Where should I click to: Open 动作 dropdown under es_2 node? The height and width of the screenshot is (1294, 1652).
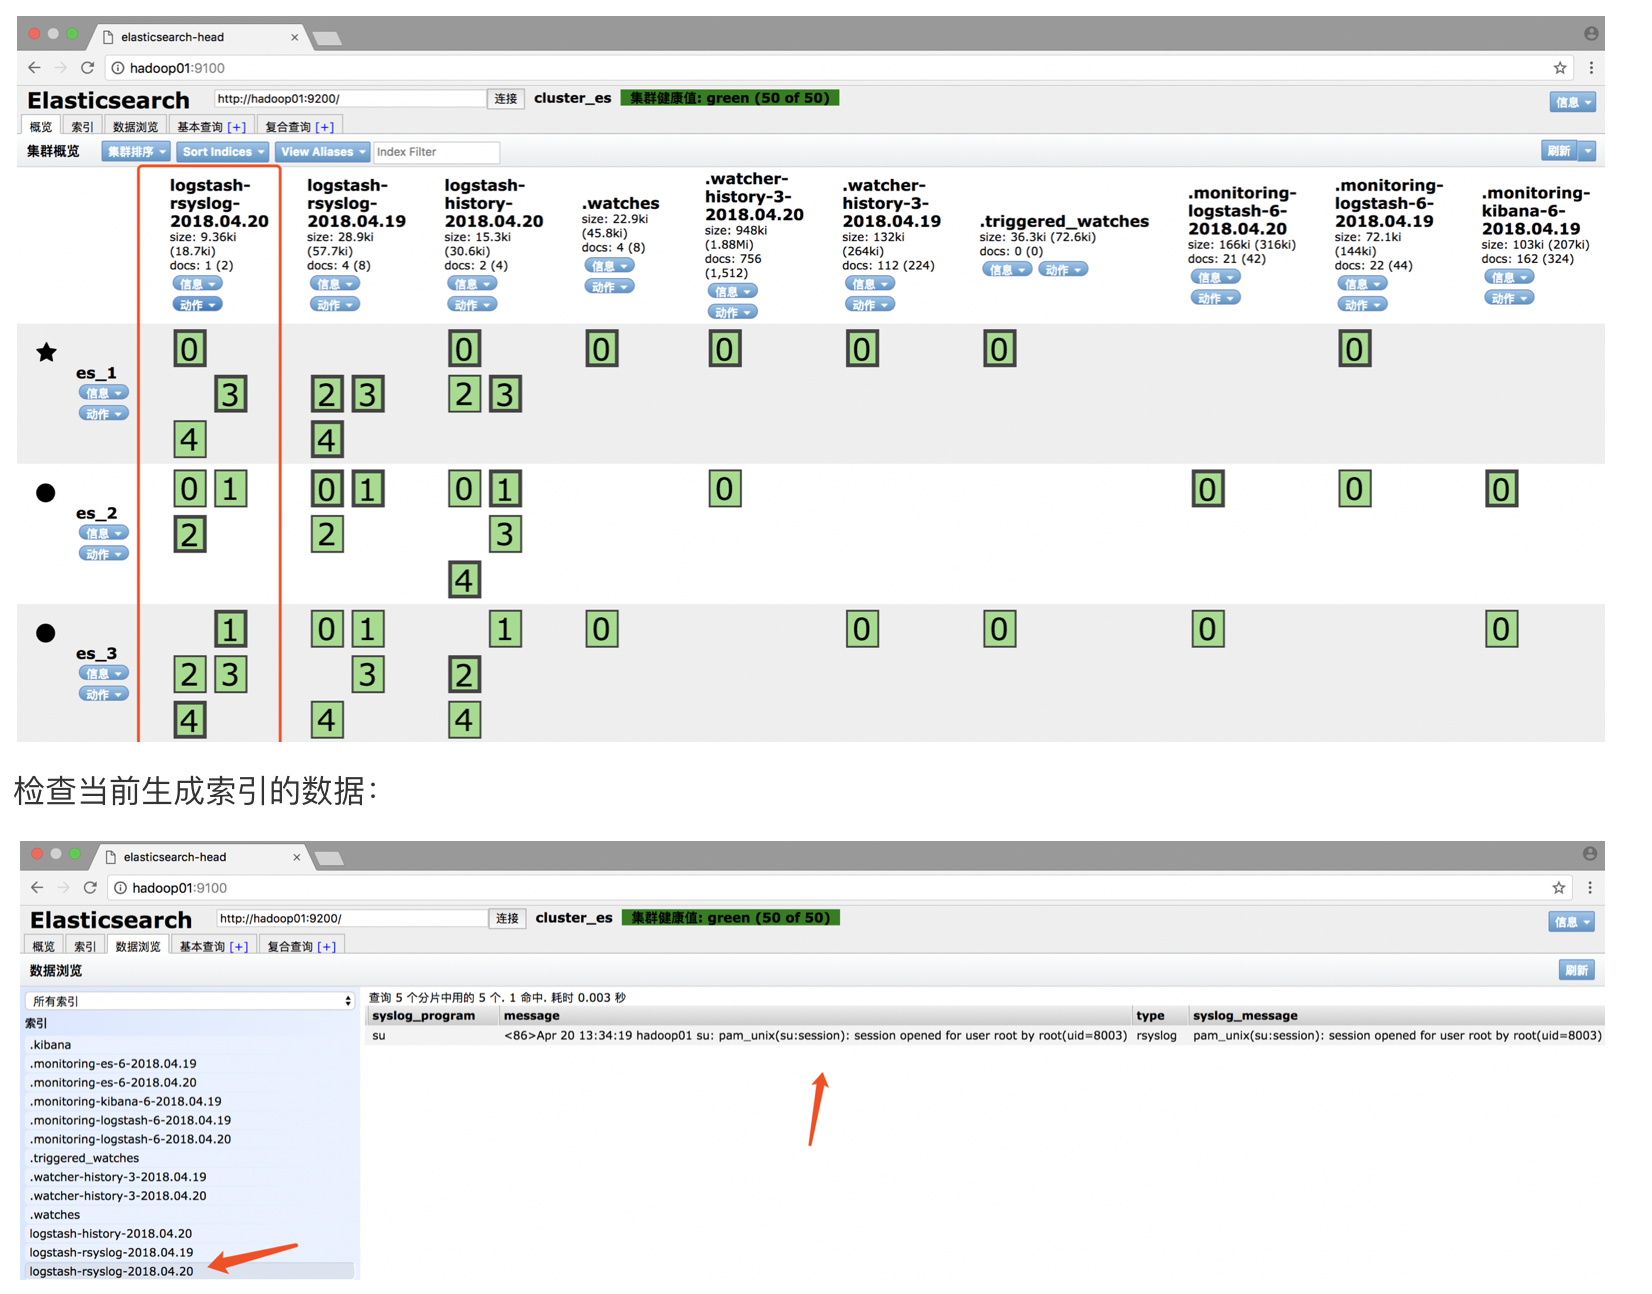tap(104, 554)
